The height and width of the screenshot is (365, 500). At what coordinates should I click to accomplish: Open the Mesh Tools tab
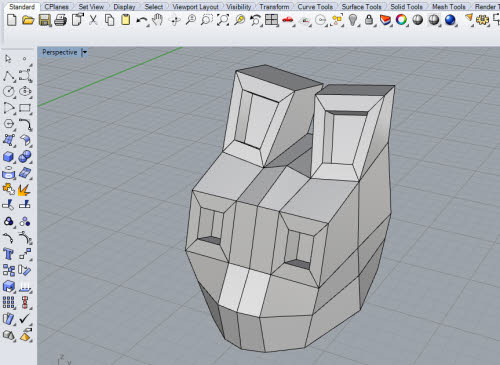(x=449, y=7)
